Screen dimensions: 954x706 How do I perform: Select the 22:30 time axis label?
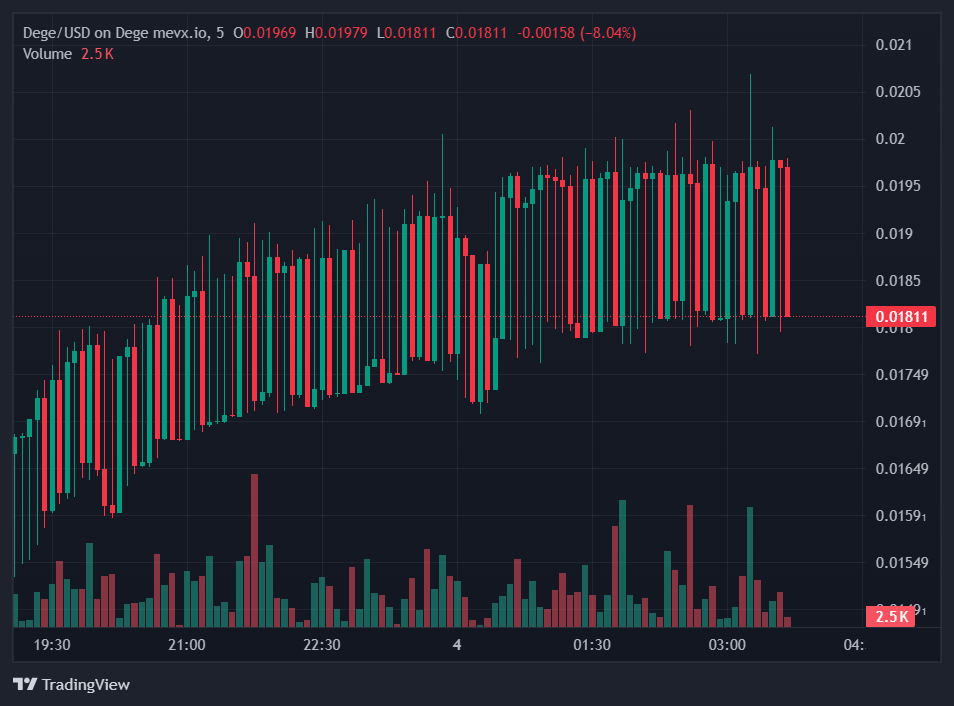[x=322, y=645]
